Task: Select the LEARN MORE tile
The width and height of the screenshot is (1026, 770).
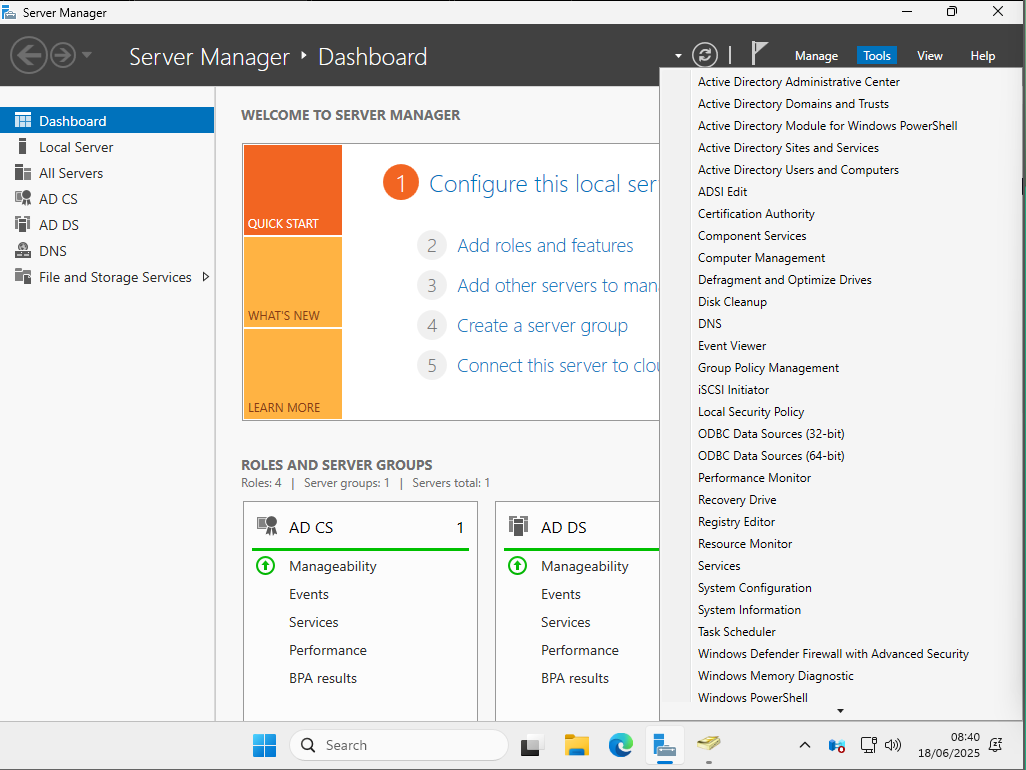Action: coord(292,374)
